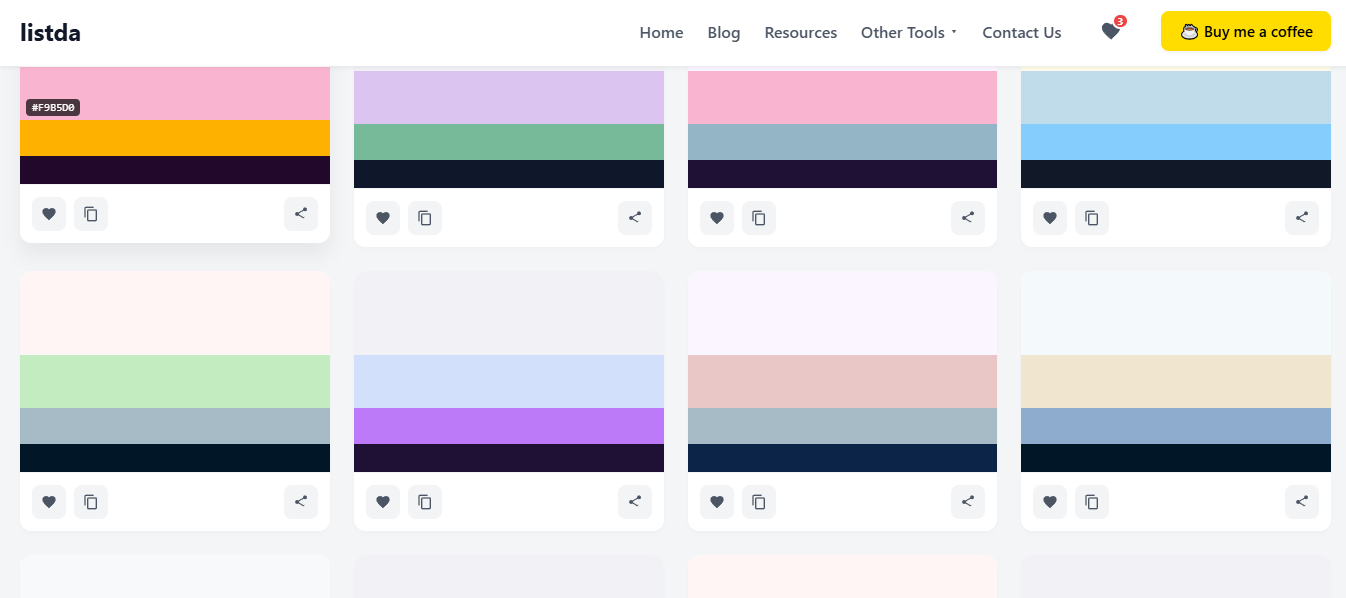The width and height of the screenshot is (1346, 598).
Task: Select the bright sky blue stripe
Action: (x=1176, y=142)
